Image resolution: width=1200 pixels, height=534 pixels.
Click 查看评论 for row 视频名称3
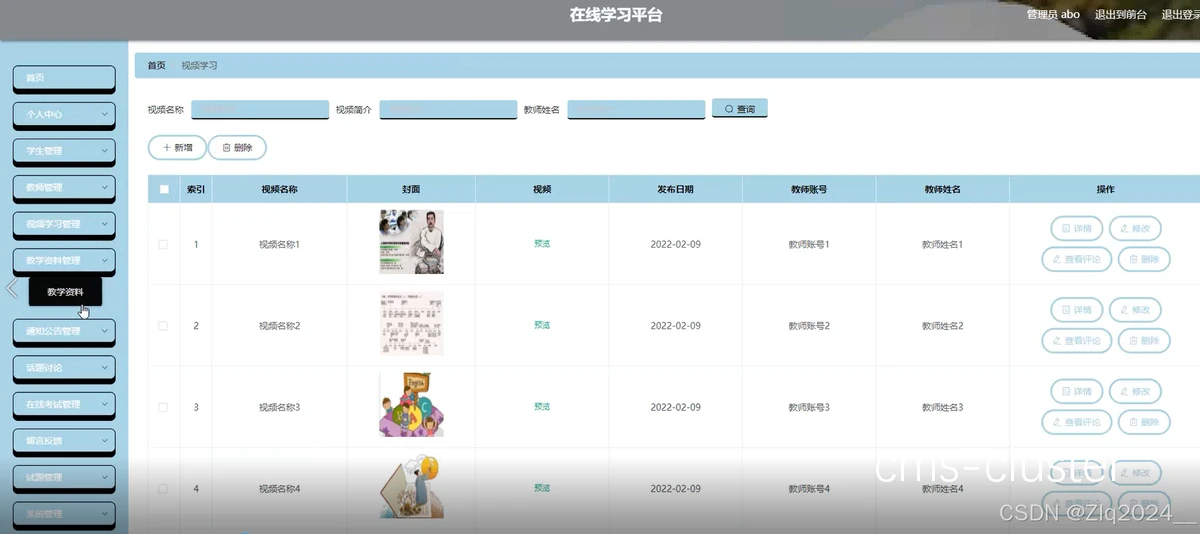coord(1077,422)
